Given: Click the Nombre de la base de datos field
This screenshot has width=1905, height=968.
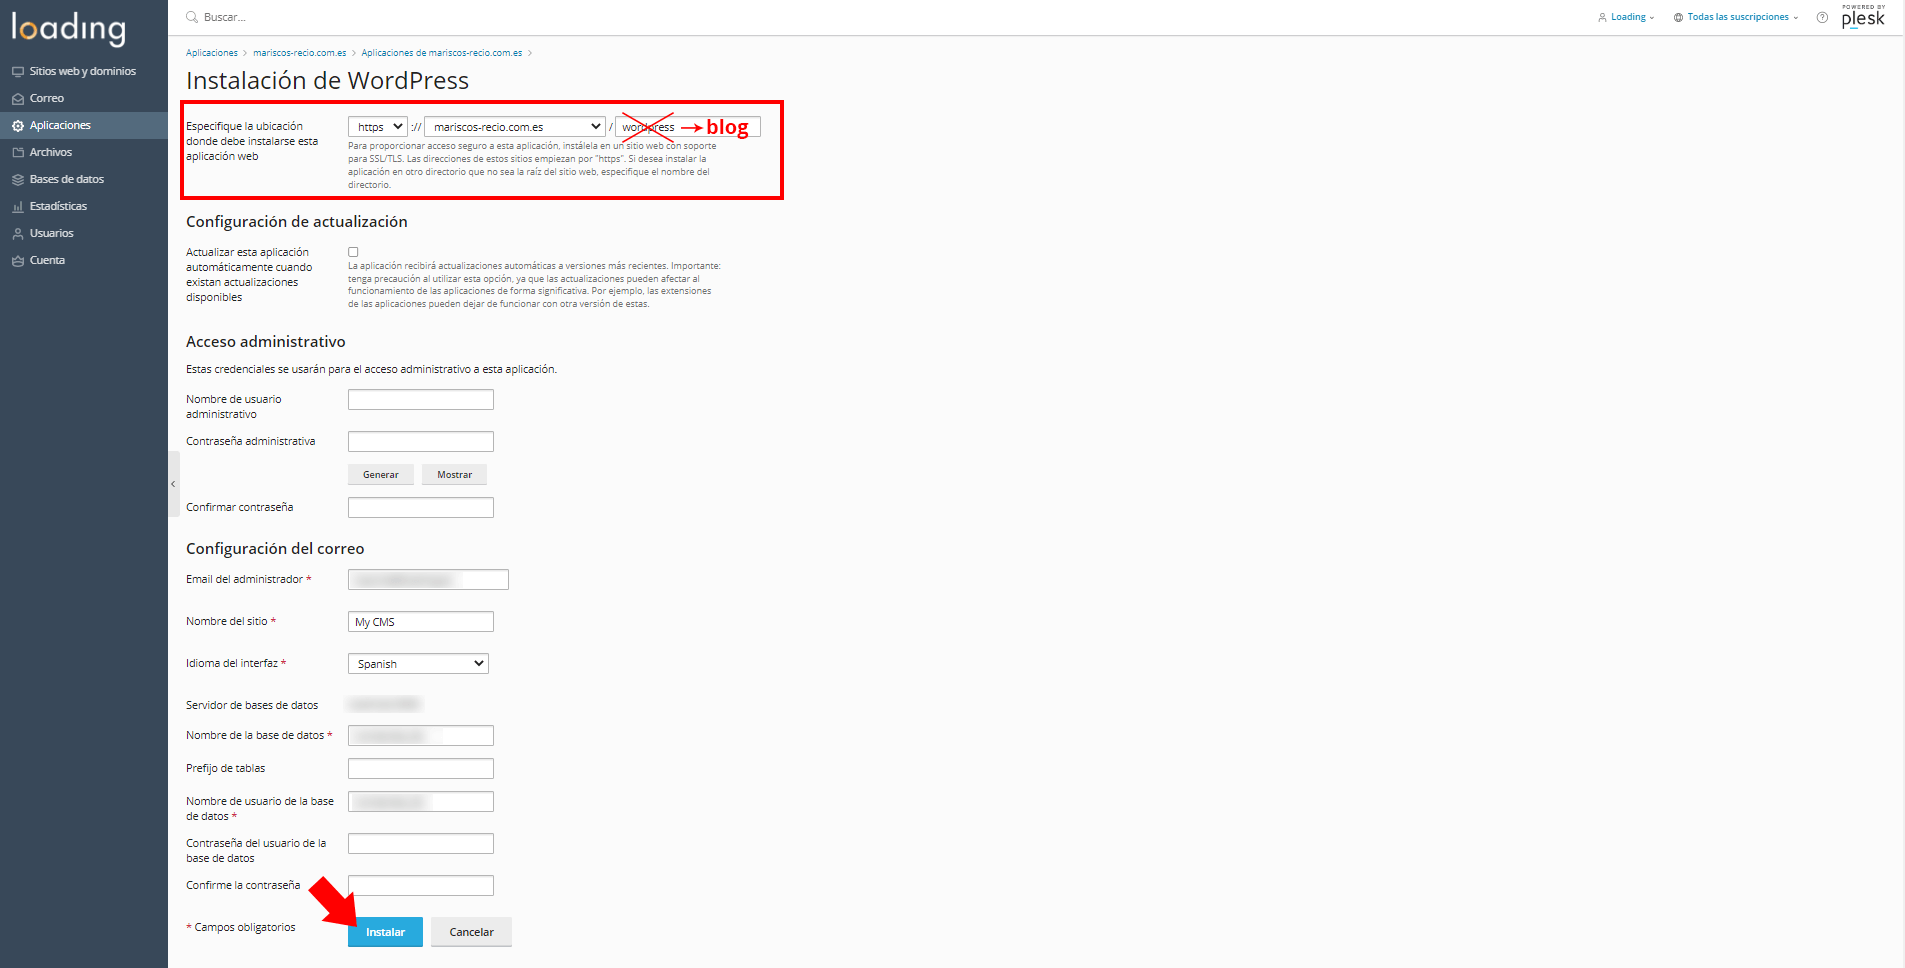Looking at the screenshot, I should tap(421, 736).
